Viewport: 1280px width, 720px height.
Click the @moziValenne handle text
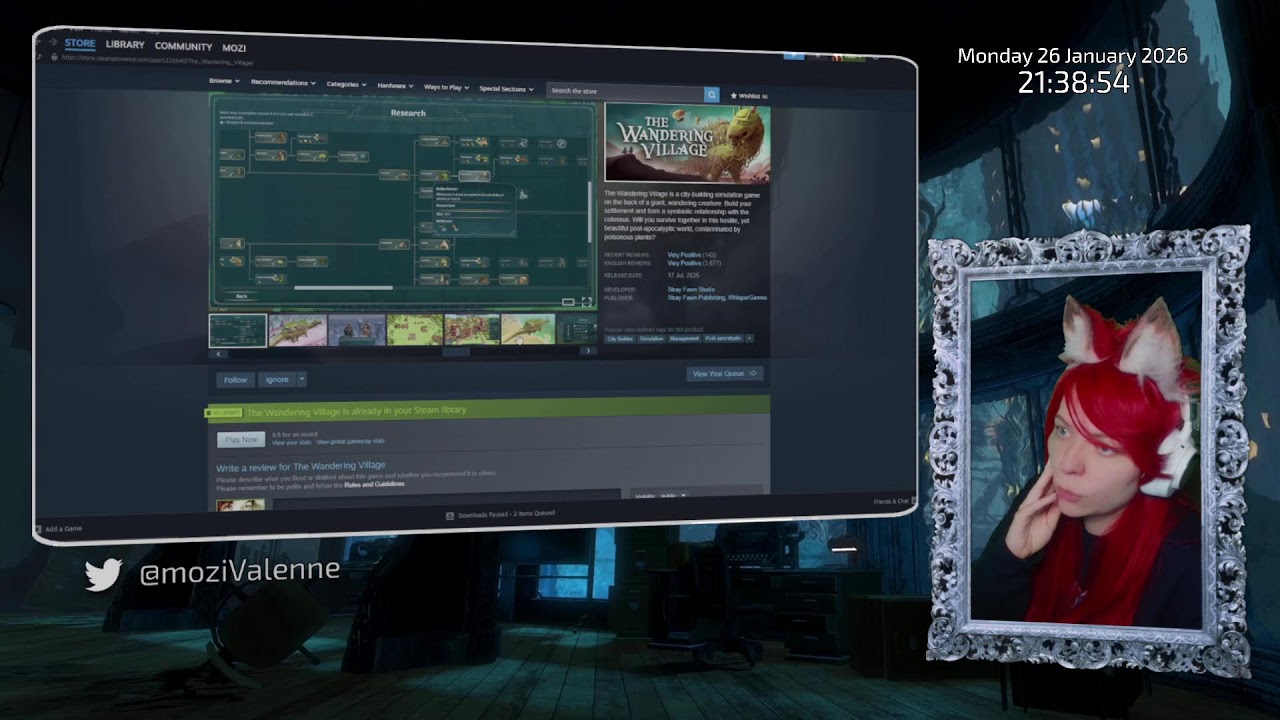[240, 571]
